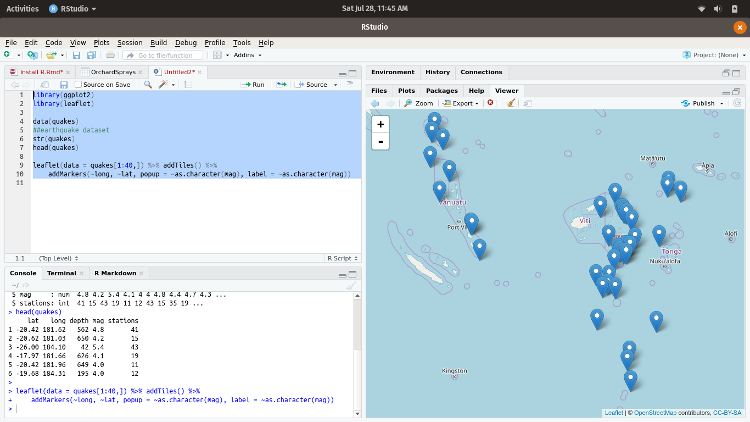Open the Export dropdown in Viewer
The image size is (750, 422).
[462, 103]
